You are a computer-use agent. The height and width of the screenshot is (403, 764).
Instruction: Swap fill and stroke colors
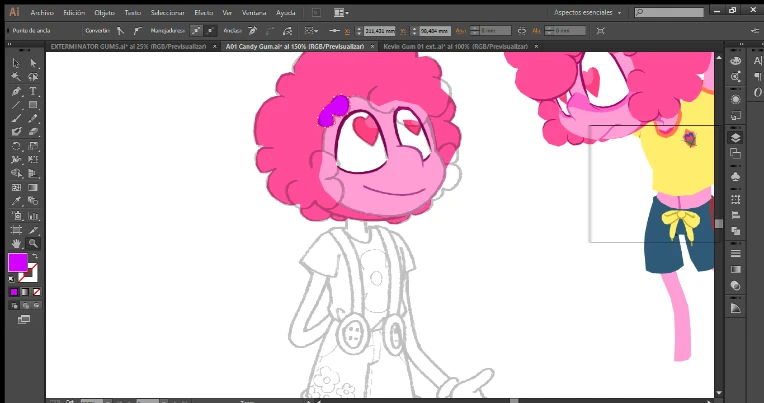(x=35, y=256)
